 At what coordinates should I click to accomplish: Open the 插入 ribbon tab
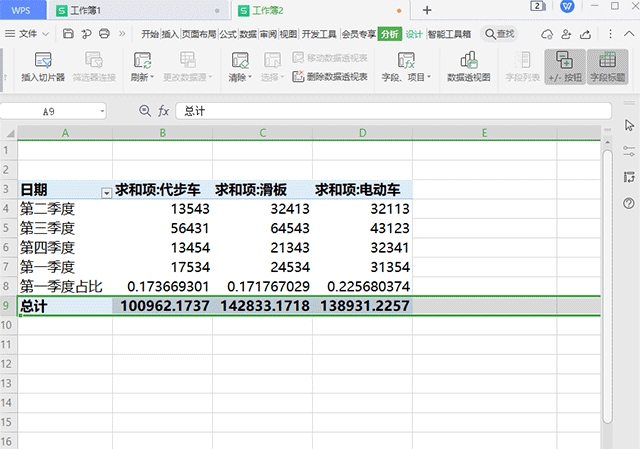171,34
